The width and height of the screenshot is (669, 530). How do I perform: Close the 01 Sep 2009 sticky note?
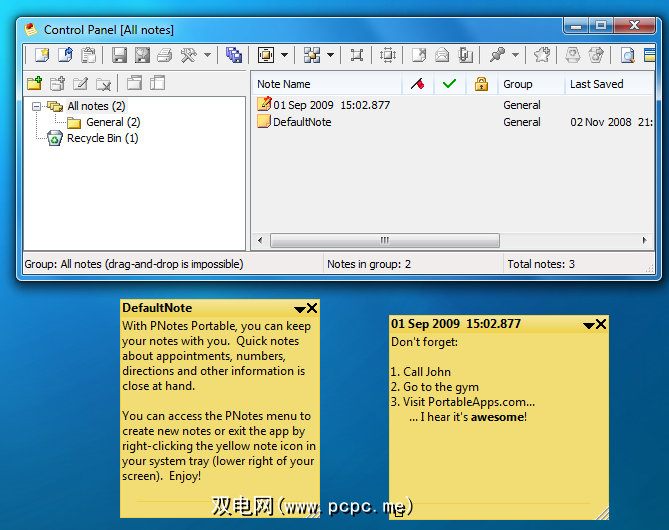point(601,324)
